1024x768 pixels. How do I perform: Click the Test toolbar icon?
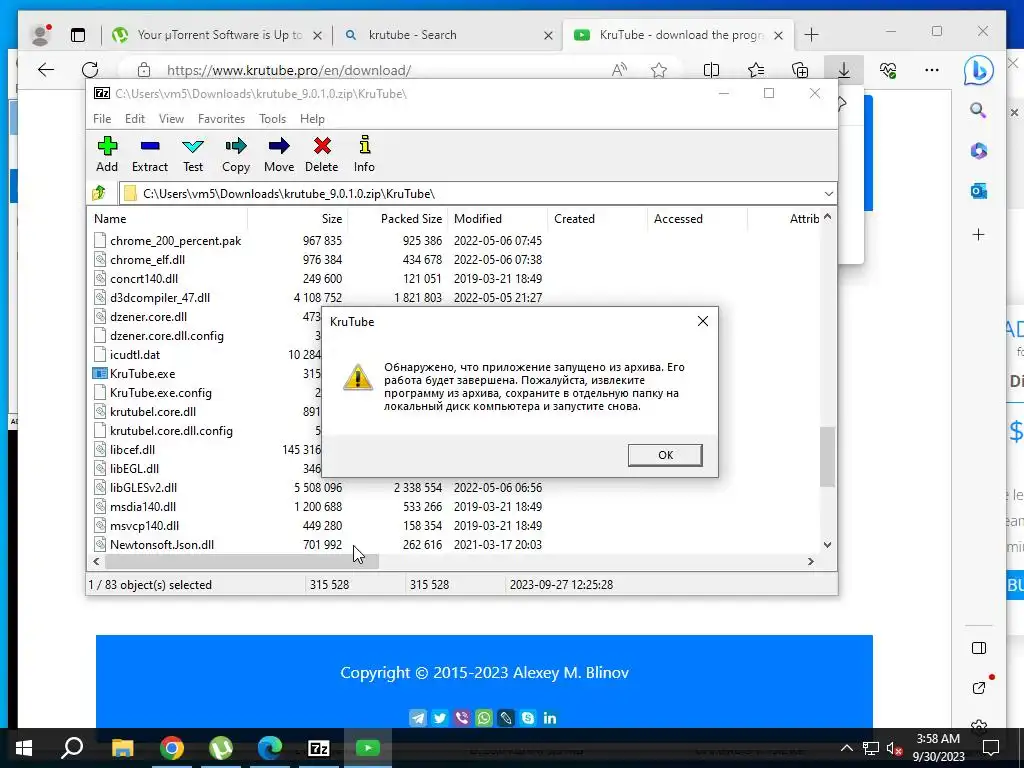[193, 155]
